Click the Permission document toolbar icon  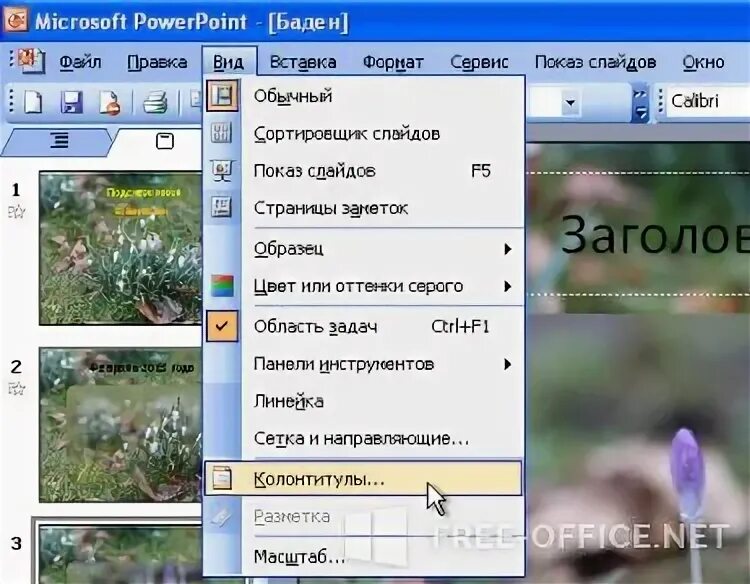pos(110,103)
